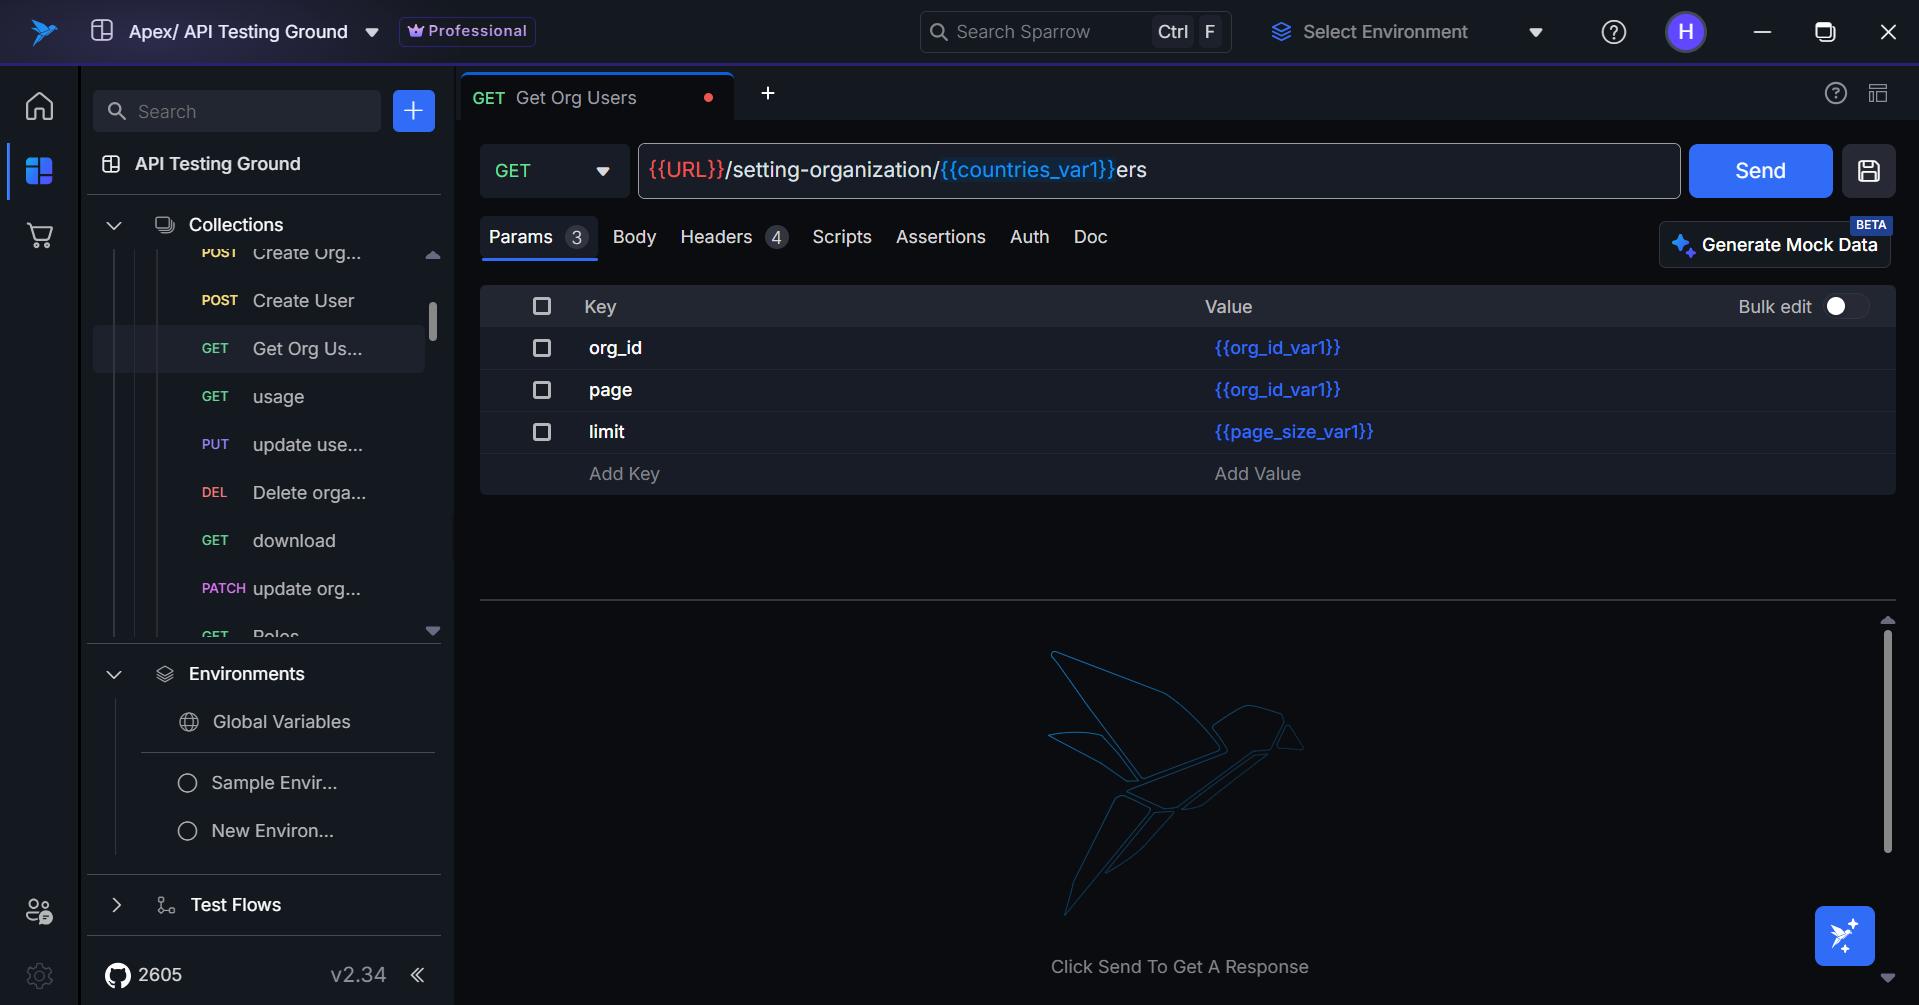Switch to the Headers tab
This screenshot has height=1005, width=1919.
pos(716,237)
